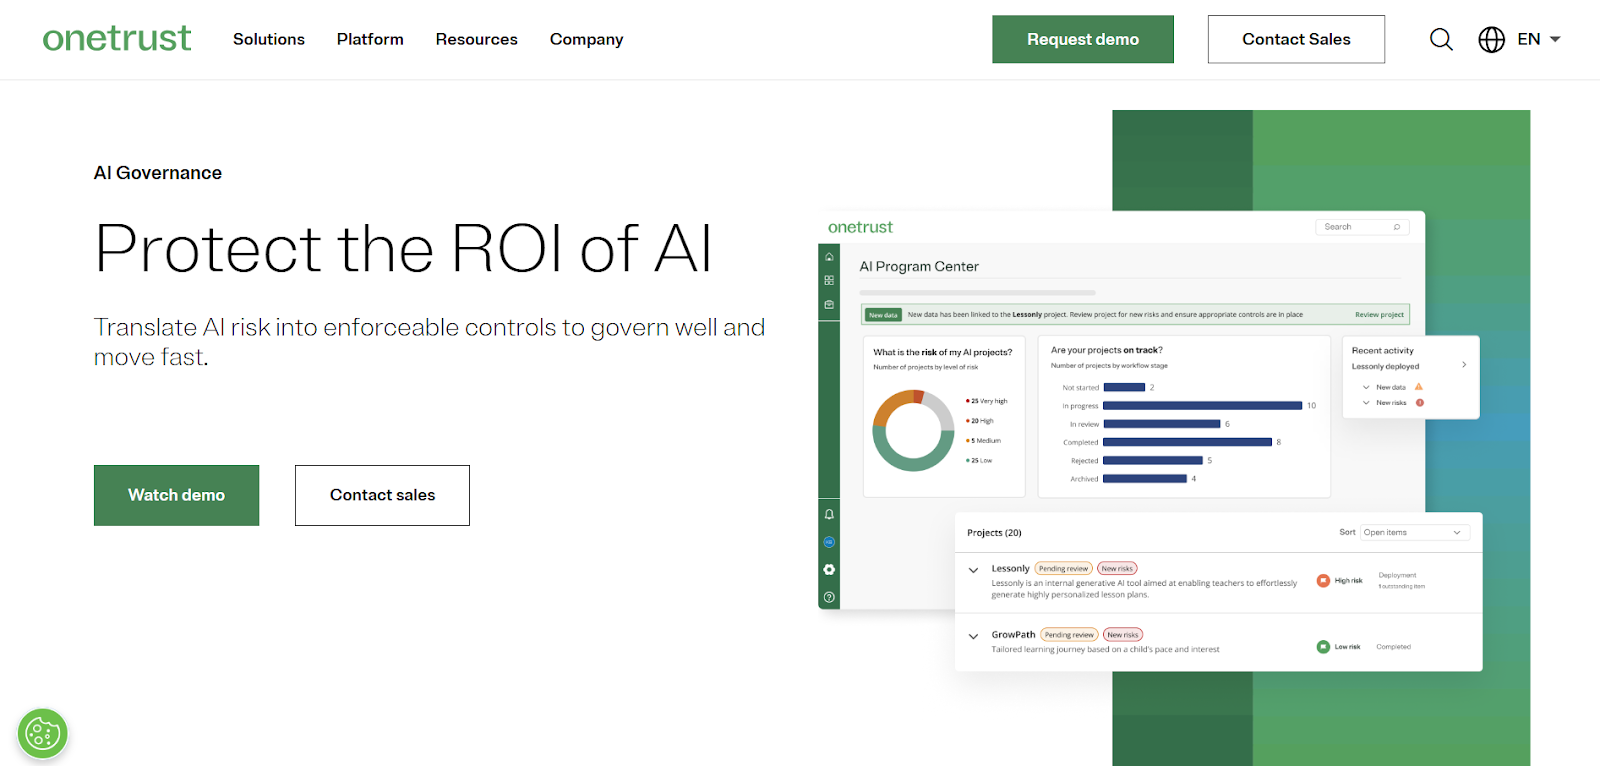Click the New data tag in banner
The height and width of the screenshot is (766, 1600).
[883, 314]
